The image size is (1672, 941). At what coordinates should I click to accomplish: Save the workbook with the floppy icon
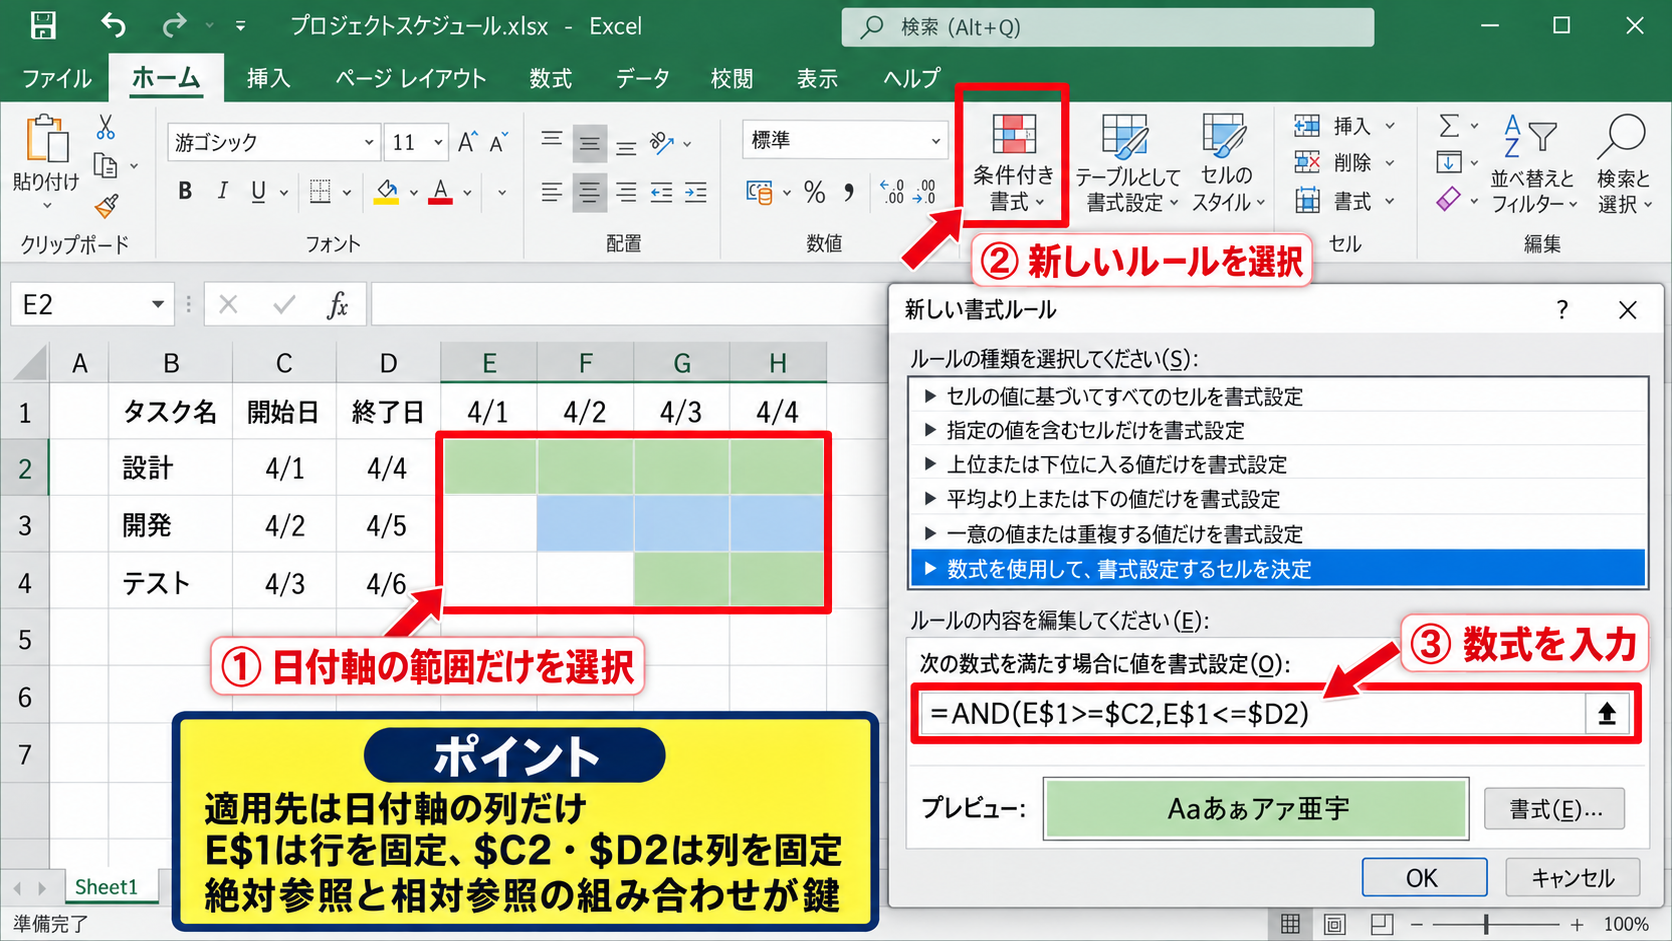(43, 26)
